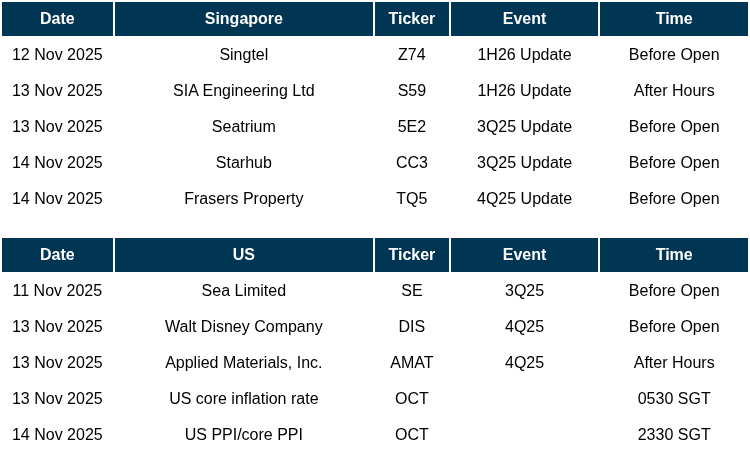Click the TQ5 ticker symbol
The width and height of the screenshot is (750, 454).
pos(411,199)
